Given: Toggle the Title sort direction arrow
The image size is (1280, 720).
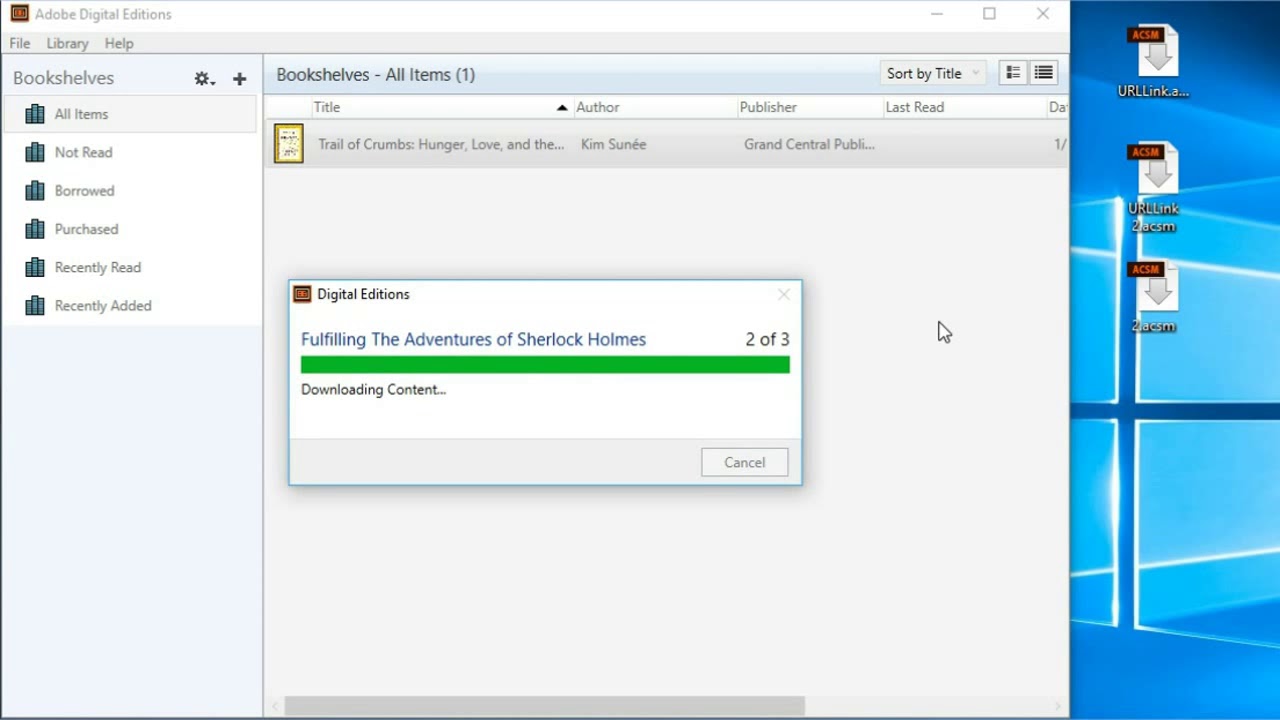Looking at the screenshot, I should click(x=562, y=107).
